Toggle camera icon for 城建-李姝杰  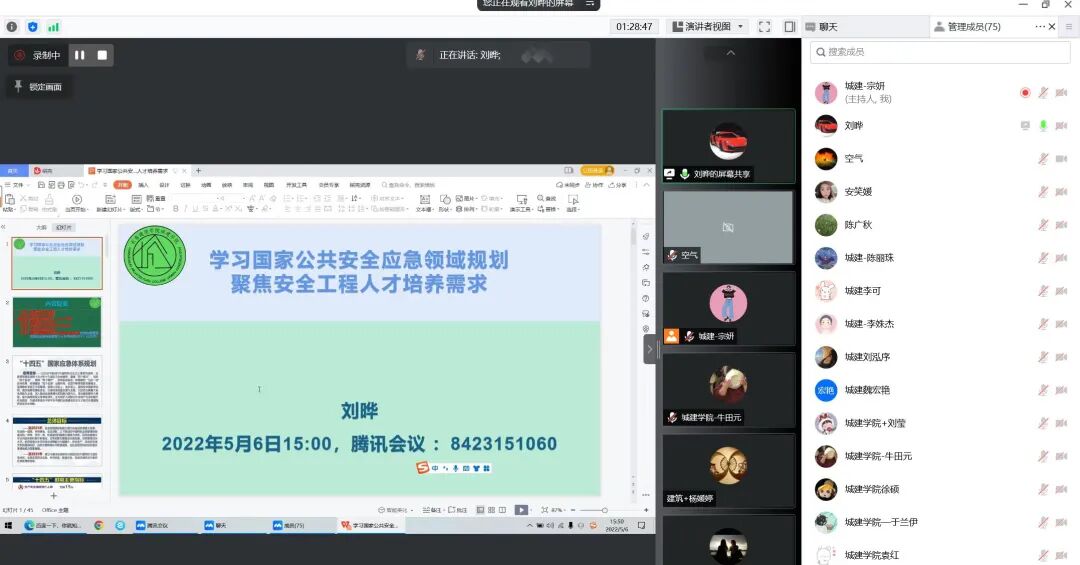click(x=1061, y=324)
